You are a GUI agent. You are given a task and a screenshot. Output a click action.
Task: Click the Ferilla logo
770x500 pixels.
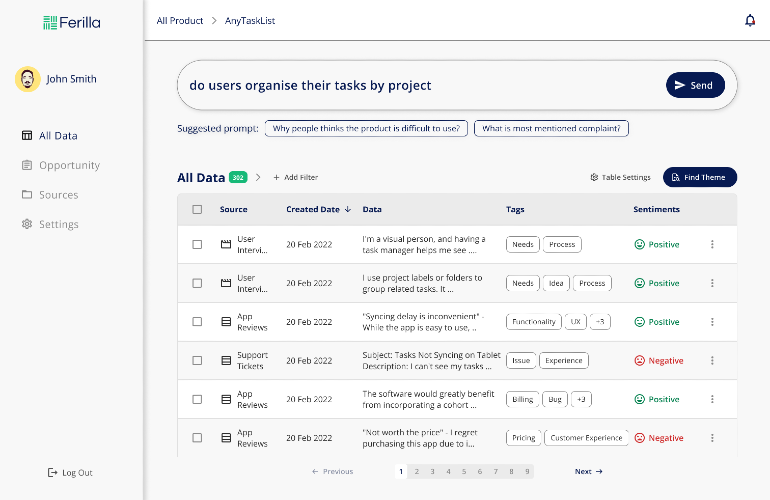coord(72,23)
